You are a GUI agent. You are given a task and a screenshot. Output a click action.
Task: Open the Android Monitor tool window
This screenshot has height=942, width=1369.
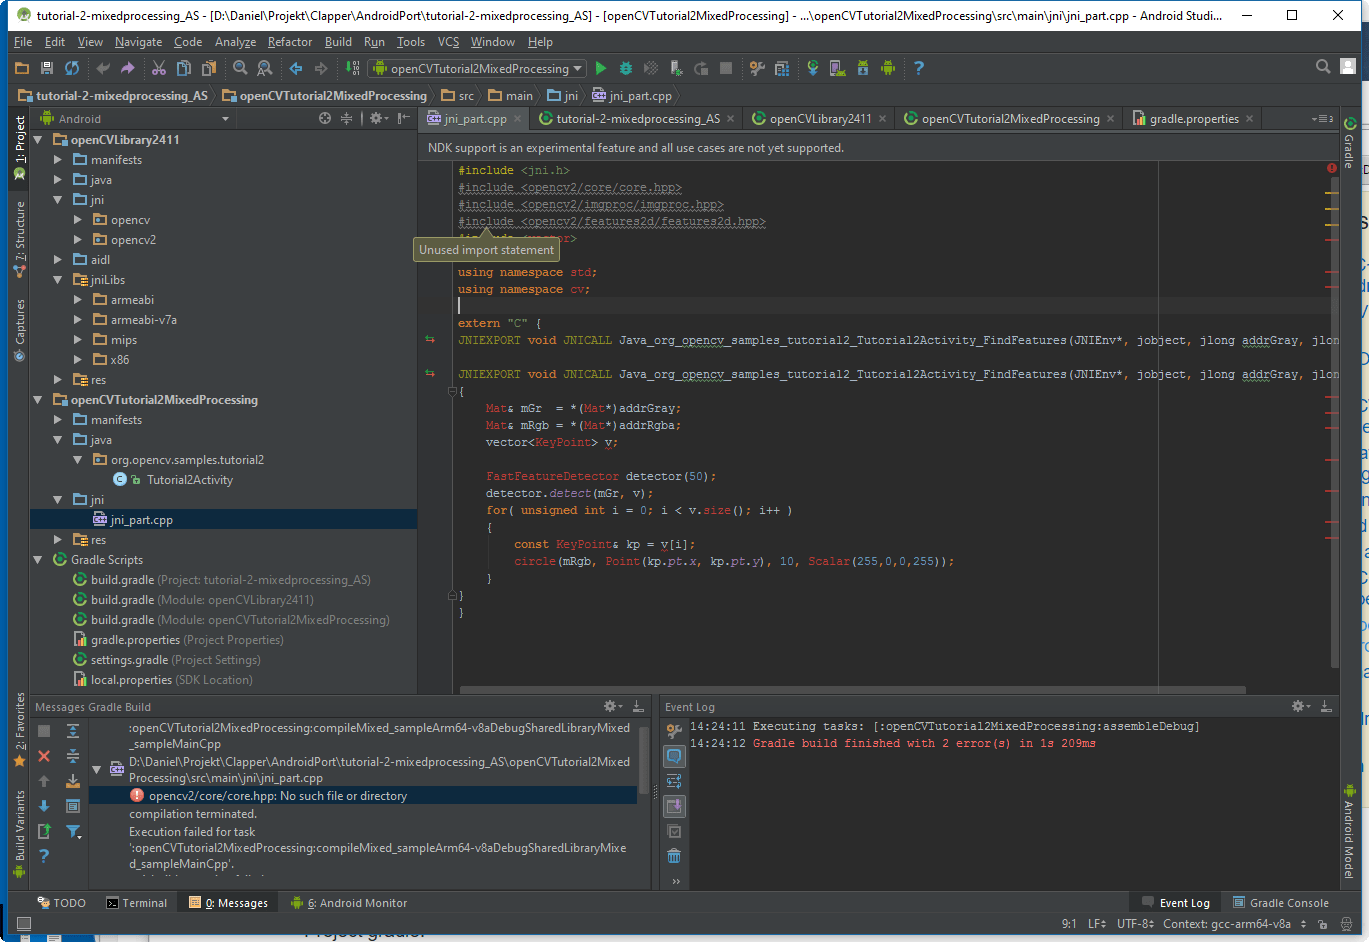(349, 903)
